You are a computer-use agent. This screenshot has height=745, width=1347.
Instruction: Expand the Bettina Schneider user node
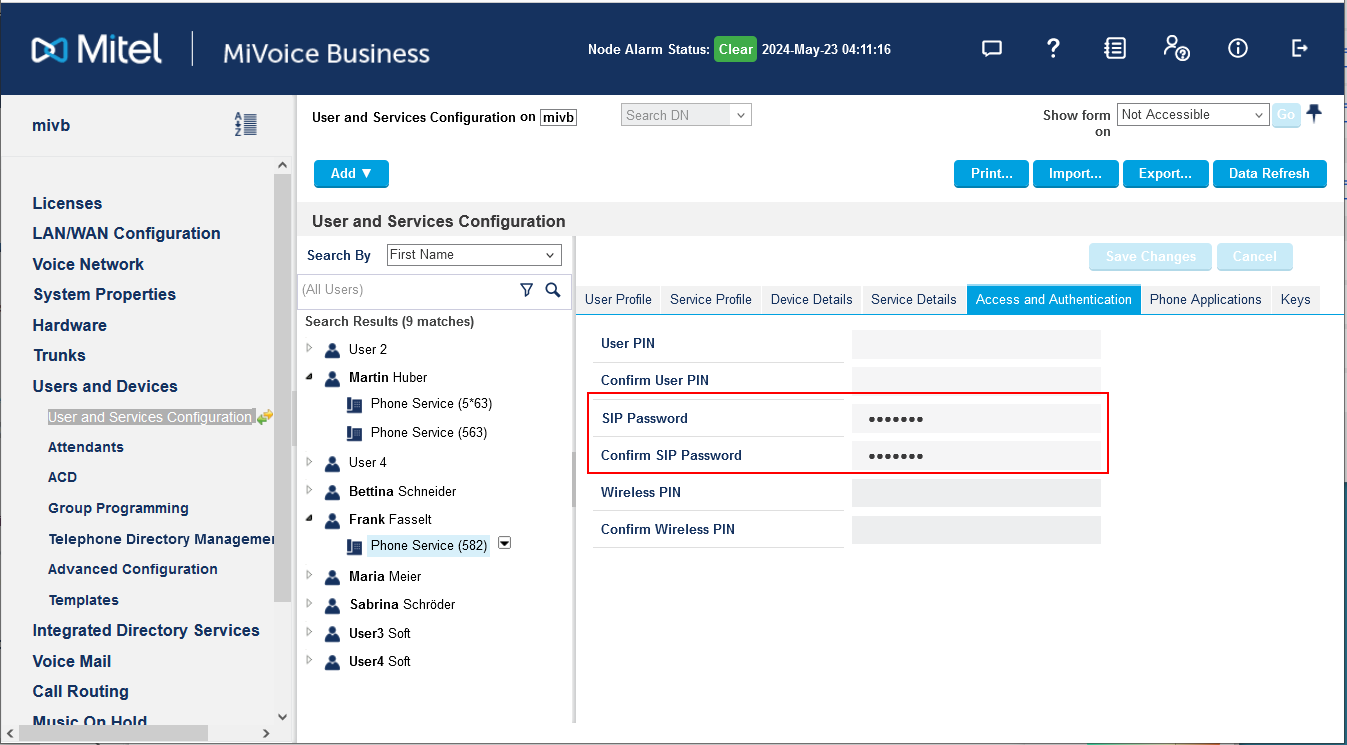pos(309,491)
